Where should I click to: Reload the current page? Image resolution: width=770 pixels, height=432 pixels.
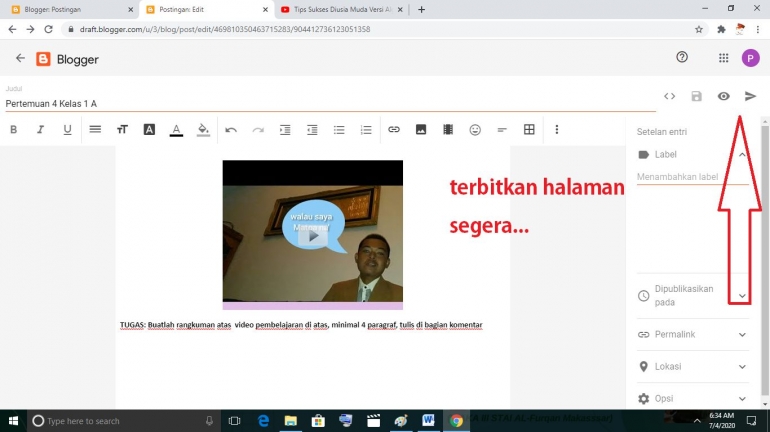pyautogui.click(x=48, y=29)
